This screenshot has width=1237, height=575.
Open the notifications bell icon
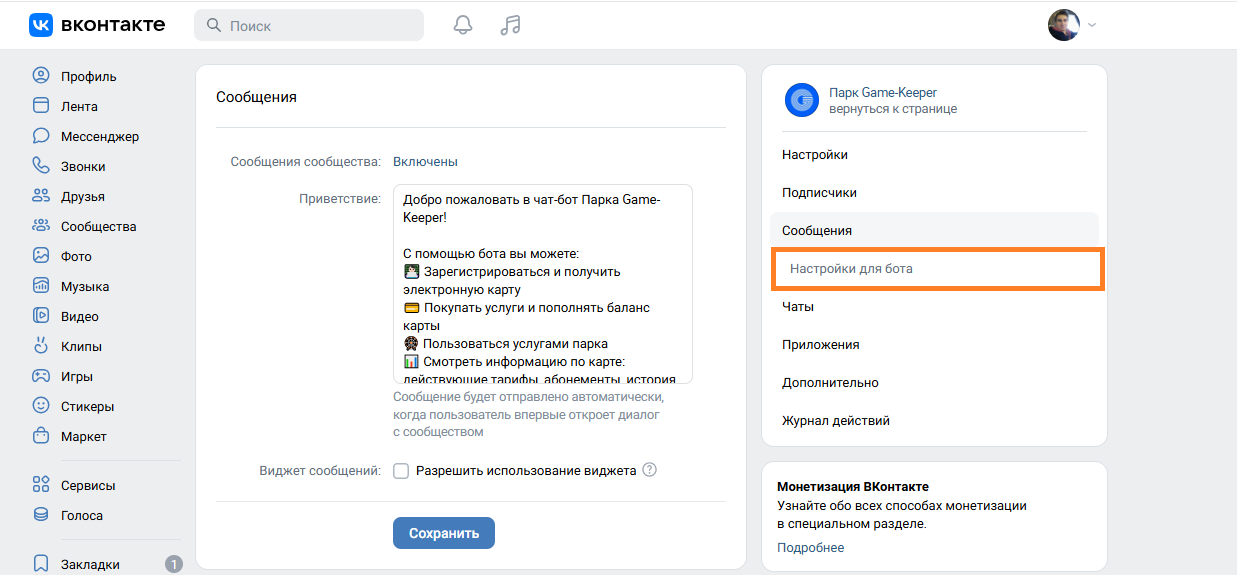point(462,25)
